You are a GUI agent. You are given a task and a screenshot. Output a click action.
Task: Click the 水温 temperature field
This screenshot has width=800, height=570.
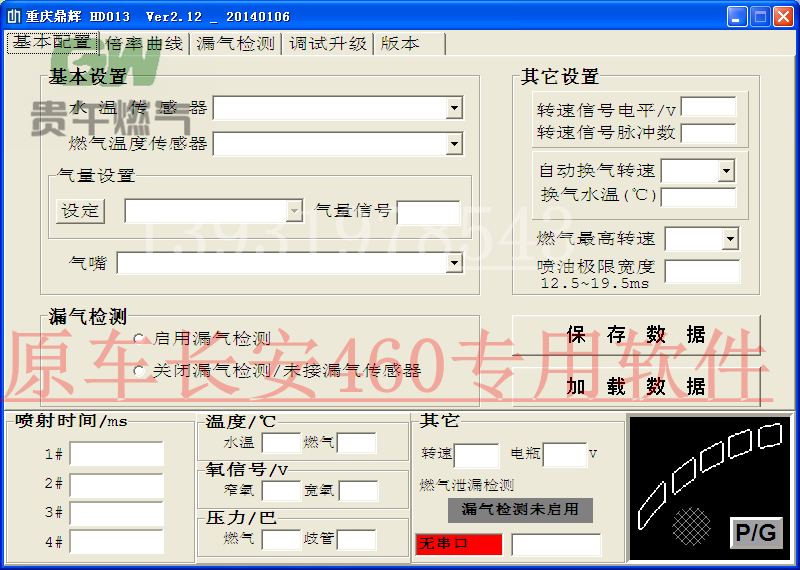click(282, 443)
